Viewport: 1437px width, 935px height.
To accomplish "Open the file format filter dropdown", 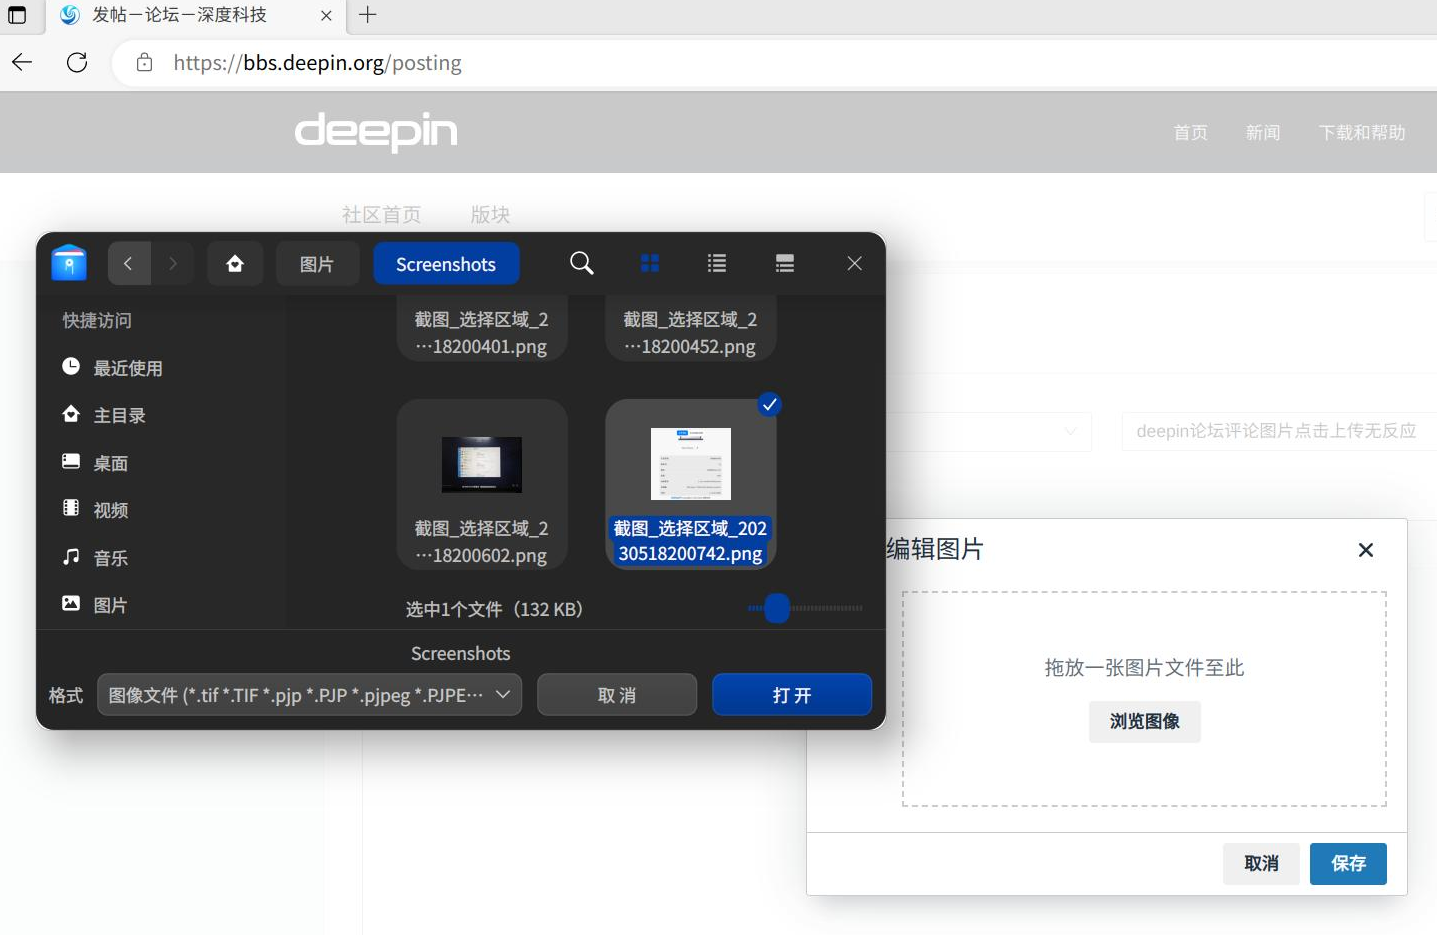I will (x=309, y=695).
